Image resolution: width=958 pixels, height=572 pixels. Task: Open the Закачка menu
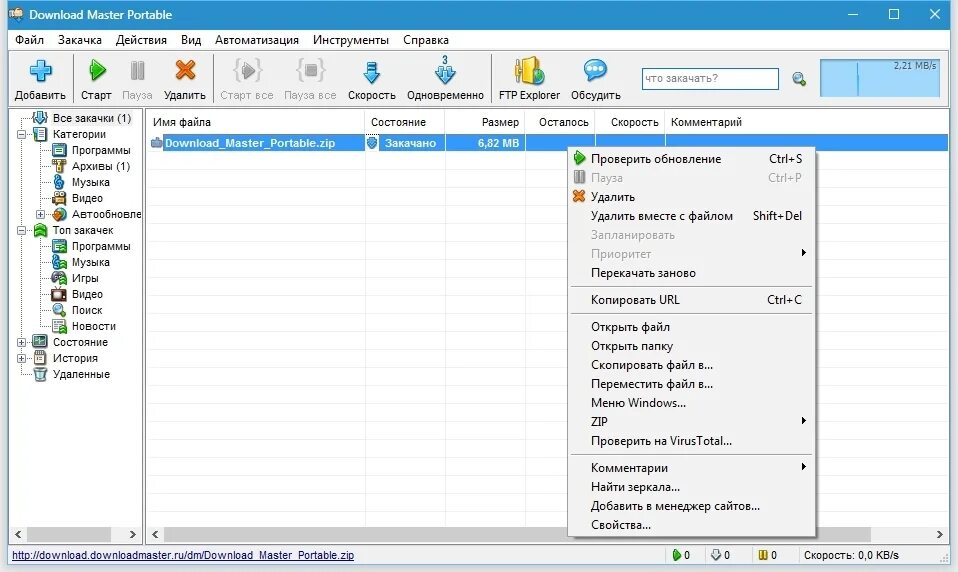pyautogui.click(x=79, y=40)
